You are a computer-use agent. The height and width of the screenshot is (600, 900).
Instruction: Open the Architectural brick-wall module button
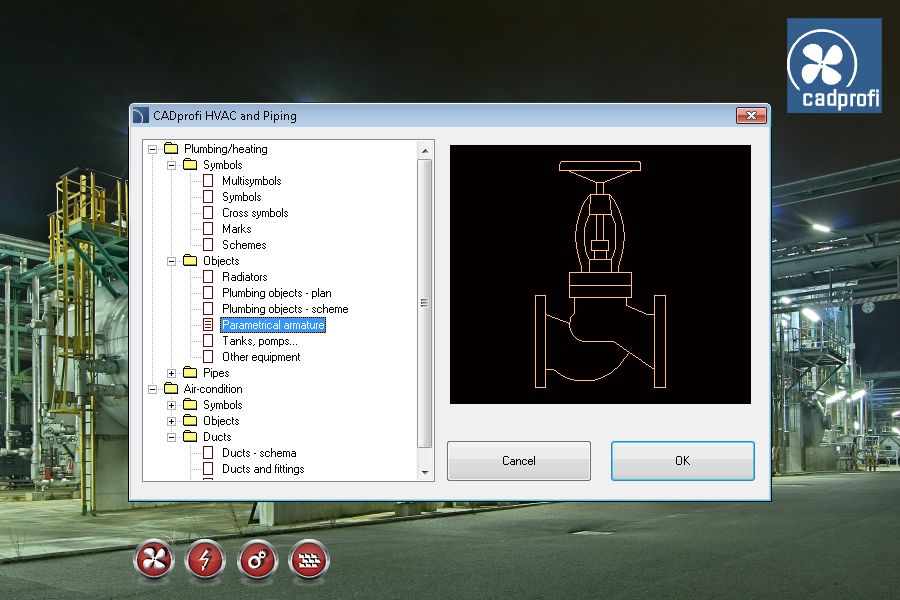pos(309,559)
